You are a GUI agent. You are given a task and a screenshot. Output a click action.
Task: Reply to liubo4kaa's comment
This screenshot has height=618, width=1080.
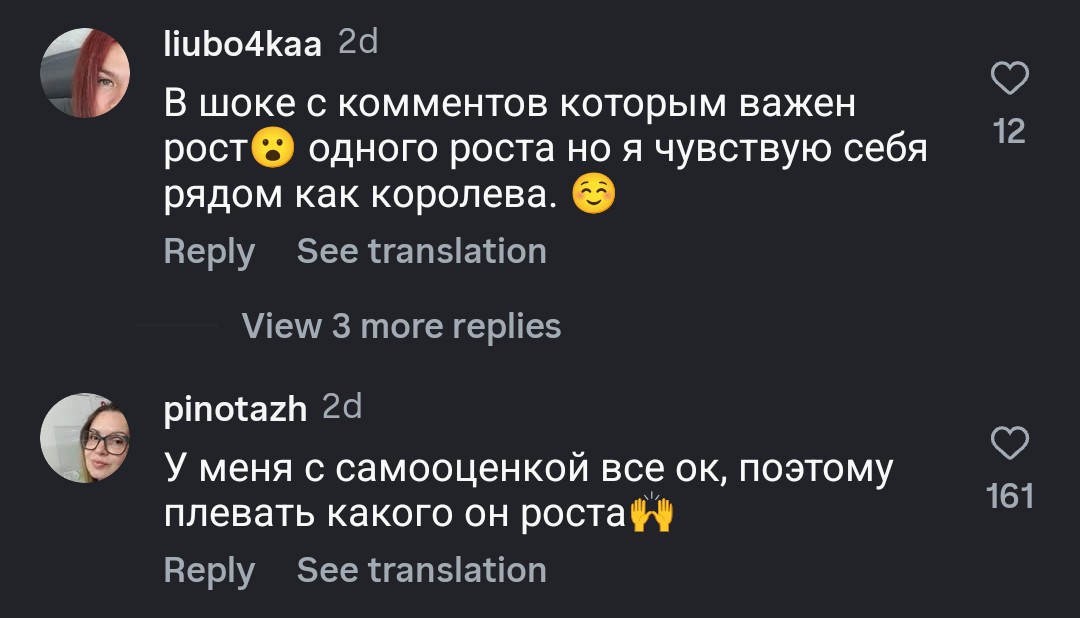coord(209,251)
